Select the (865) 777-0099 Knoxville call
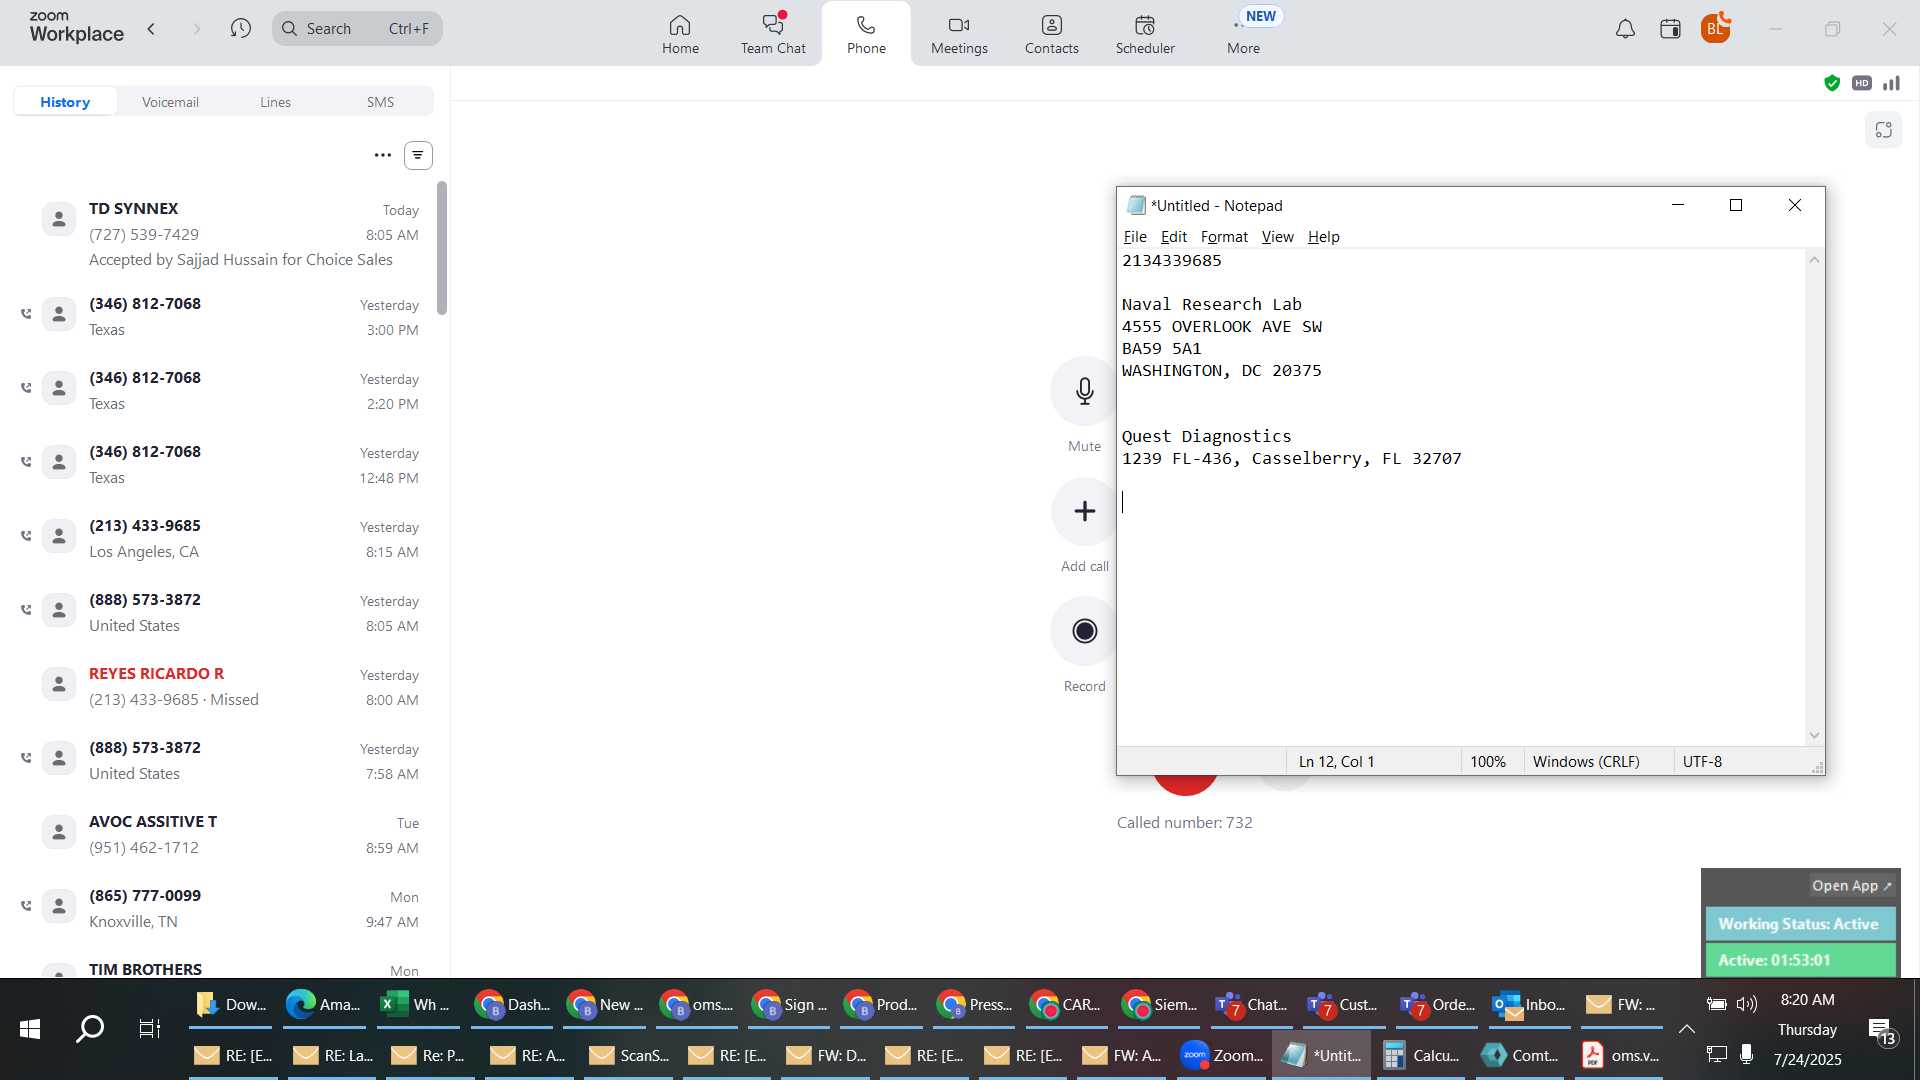 (225, 908)
